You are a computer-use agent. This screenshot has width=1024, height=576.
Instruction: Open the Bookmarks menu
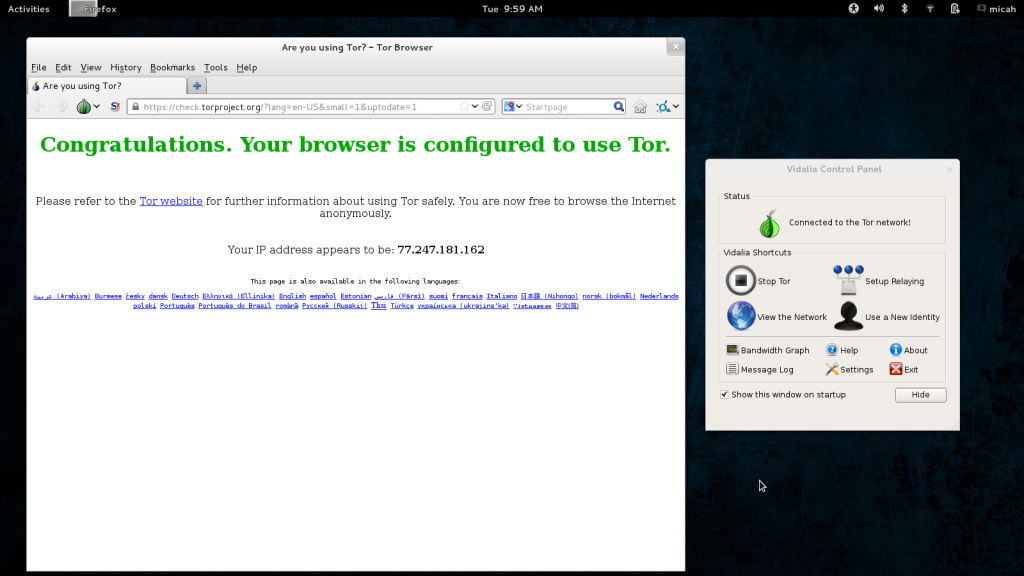[172, 67]
